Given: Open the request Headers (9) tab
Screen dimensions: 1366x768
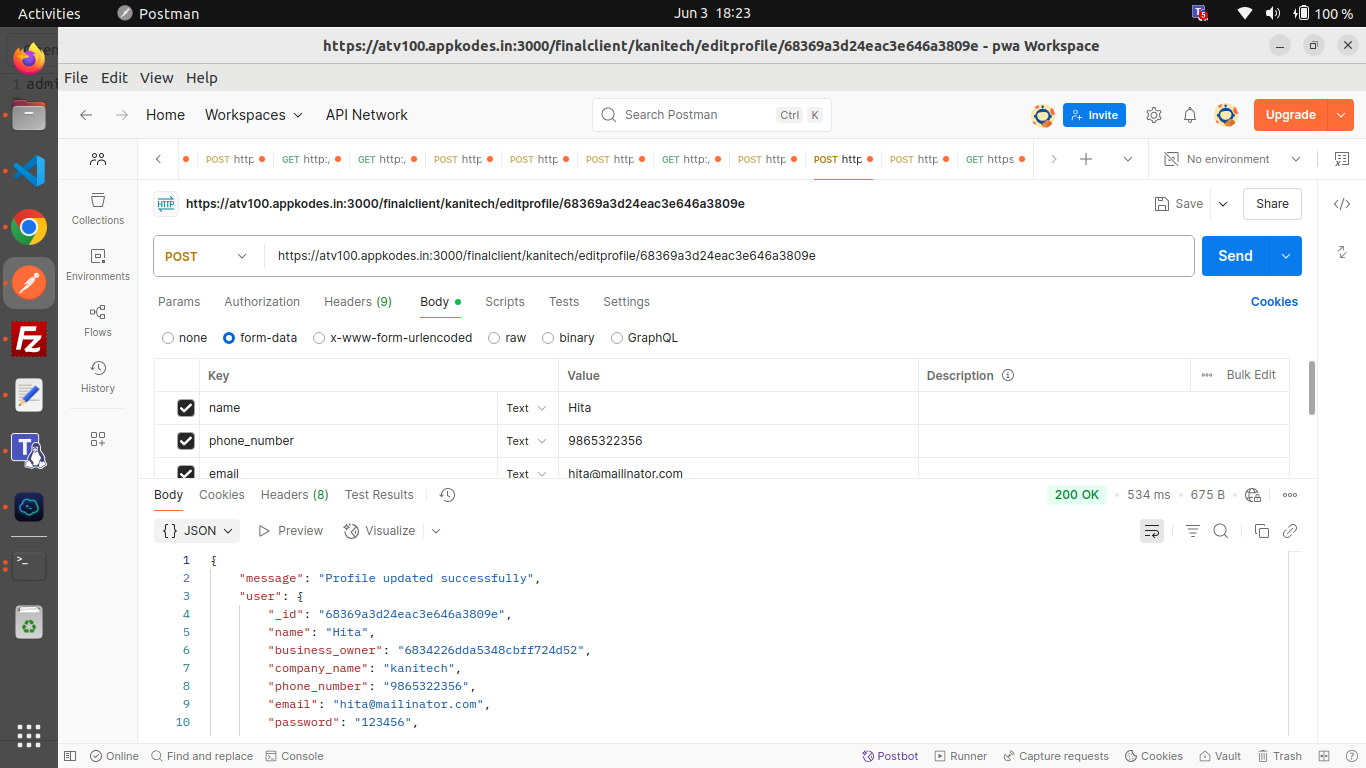Looking at the screenshot, I should click(358, 302).
